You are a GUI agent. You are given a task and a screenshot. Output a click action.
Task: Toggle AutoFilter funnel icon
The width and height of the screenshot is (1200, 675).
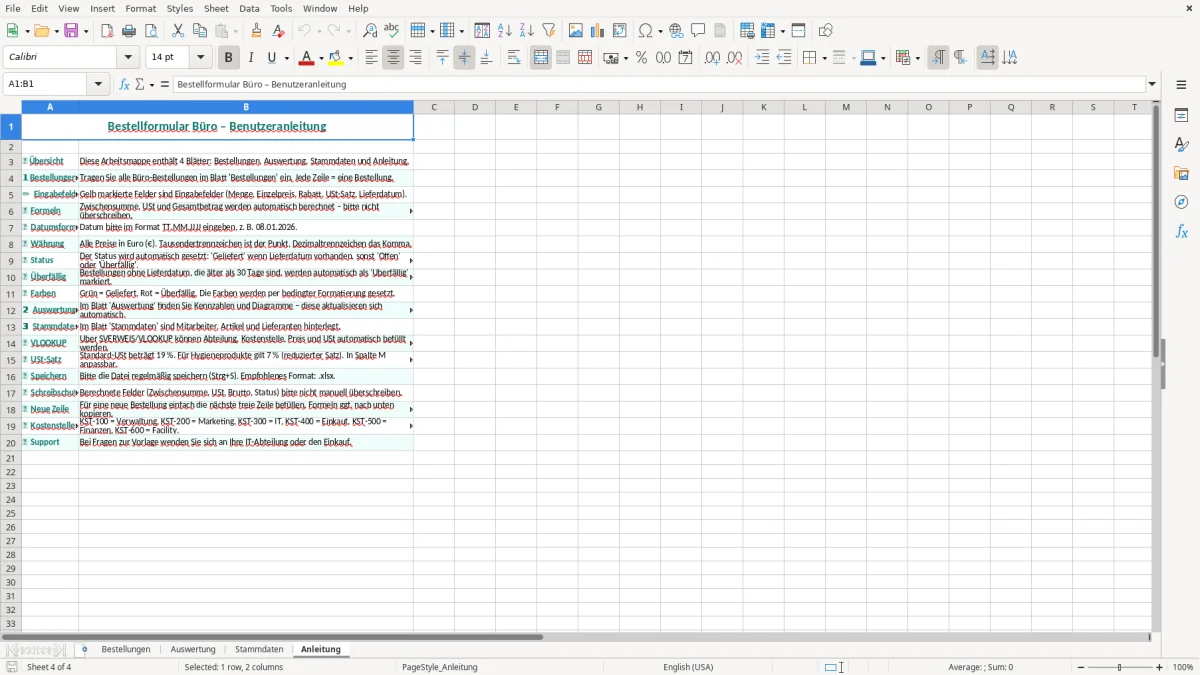549,31
